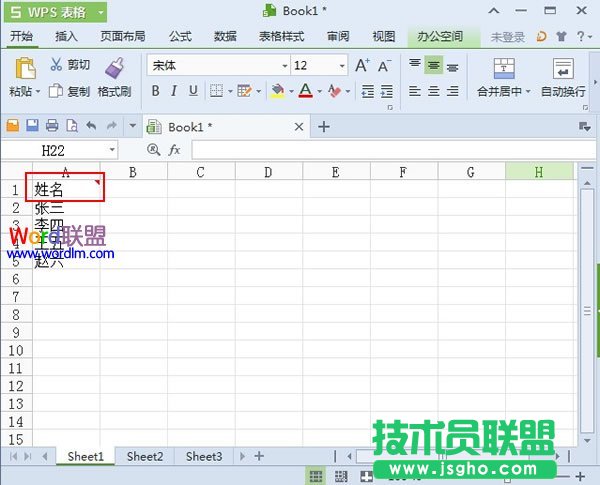
Task: Click the Wrap Text (自动换行) icon
Action: coord(563,68)
